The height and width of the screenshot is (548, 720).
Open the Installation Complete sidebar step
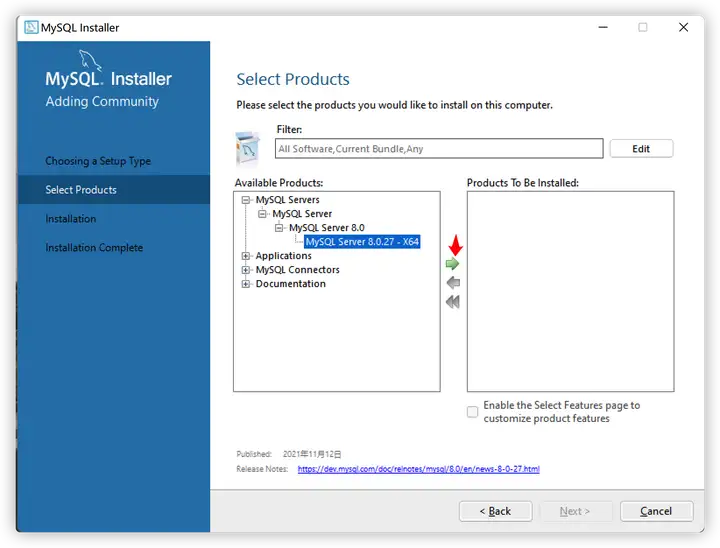point(94,248)
